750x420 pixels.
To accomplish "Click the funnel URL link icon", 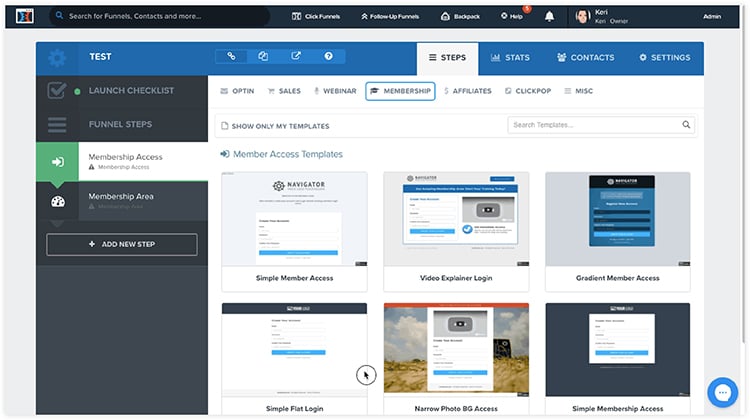I will click(x=231, y=57).
